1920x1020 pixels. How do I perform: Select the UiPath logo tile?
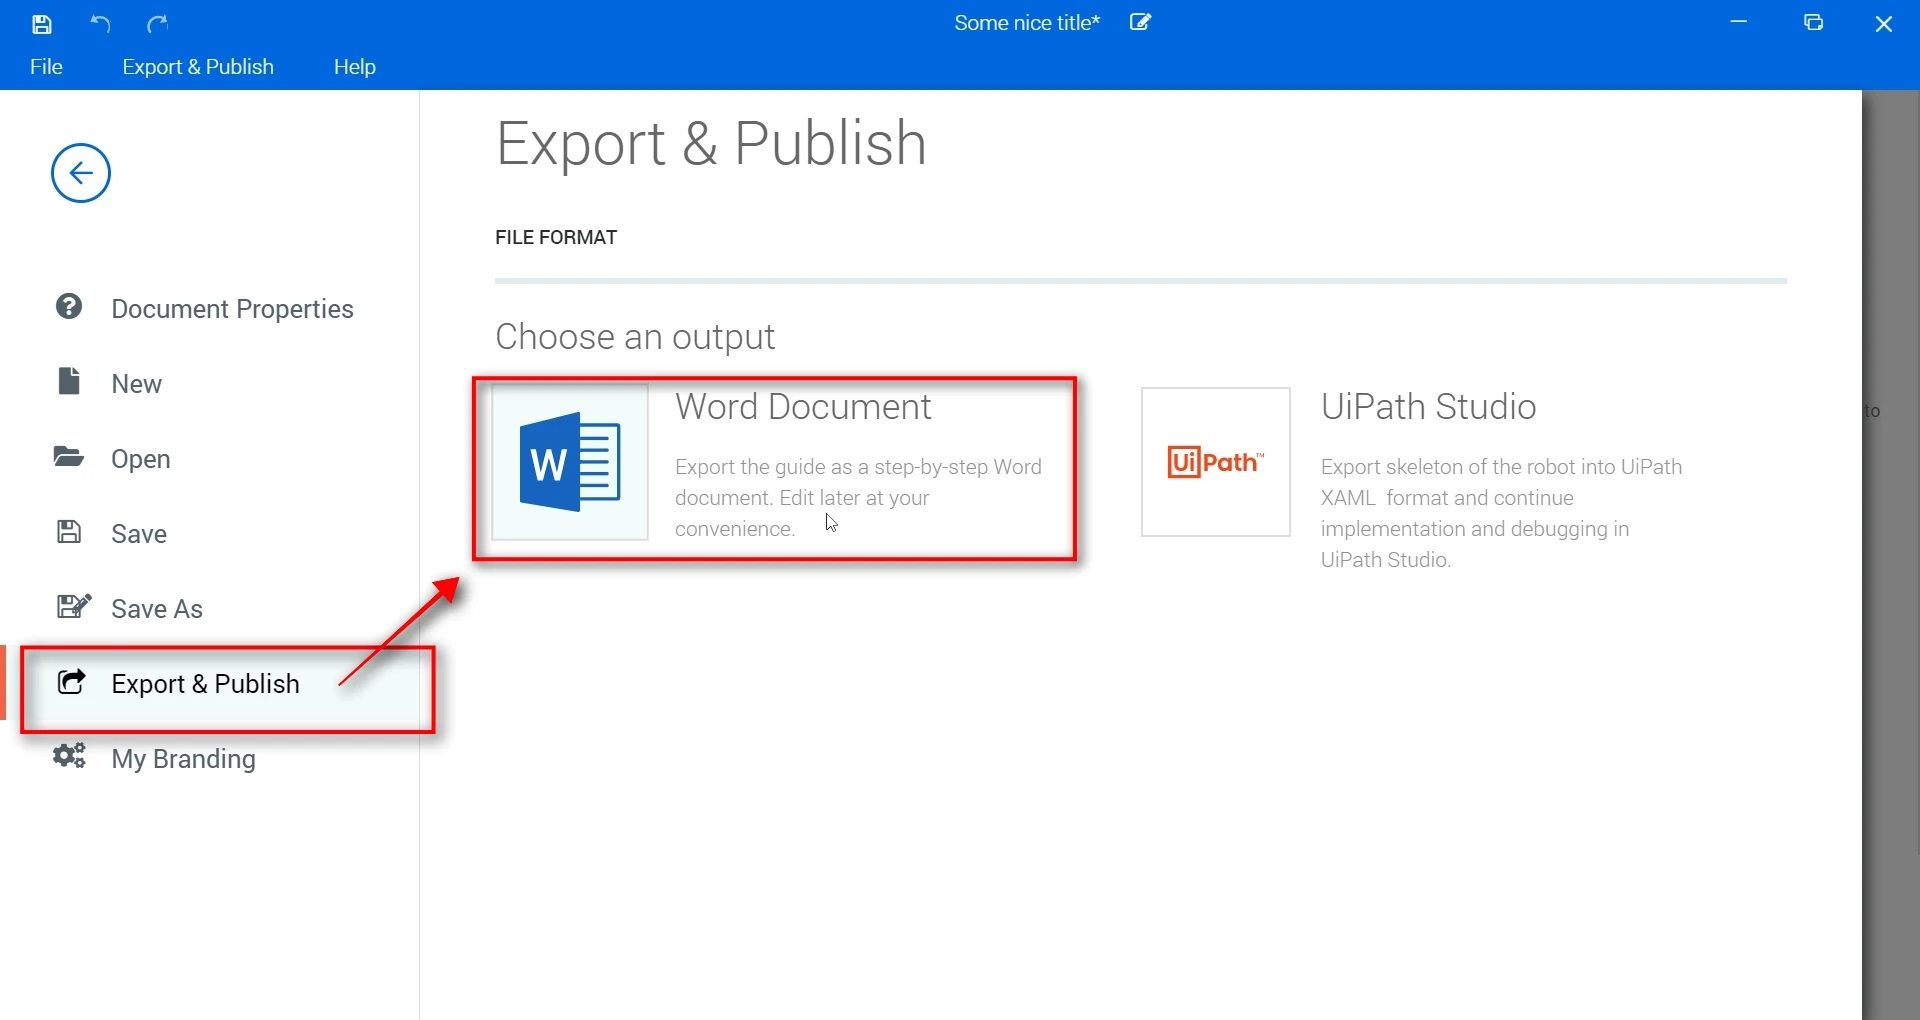1216,462
